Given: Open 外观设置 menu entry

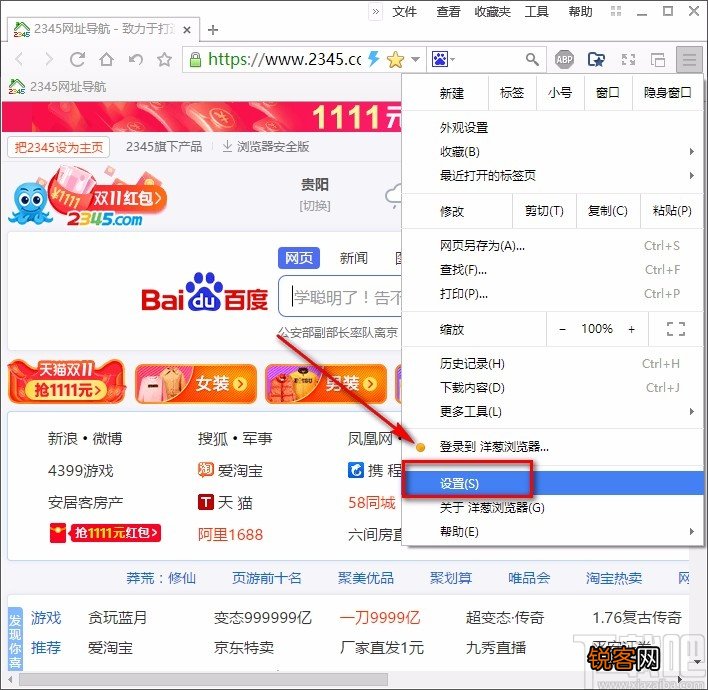Looking at the screenshot, I should coord(552,128).
